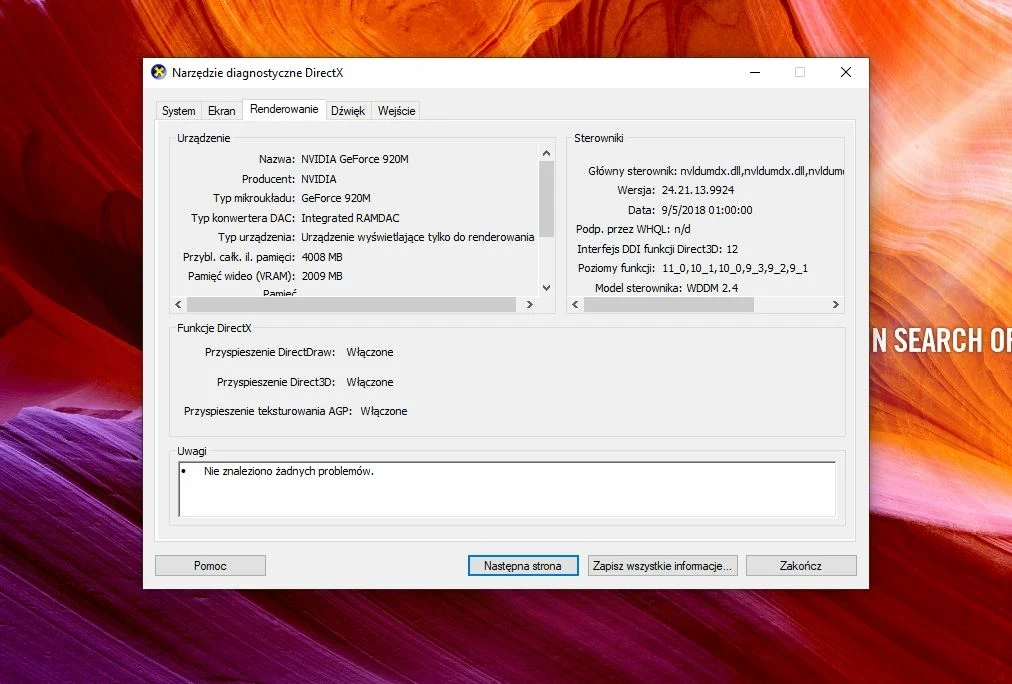Click the Sterowniki horizontal scrollbar thumb
Screen dimensions: 1012x684
pos(669,305)
